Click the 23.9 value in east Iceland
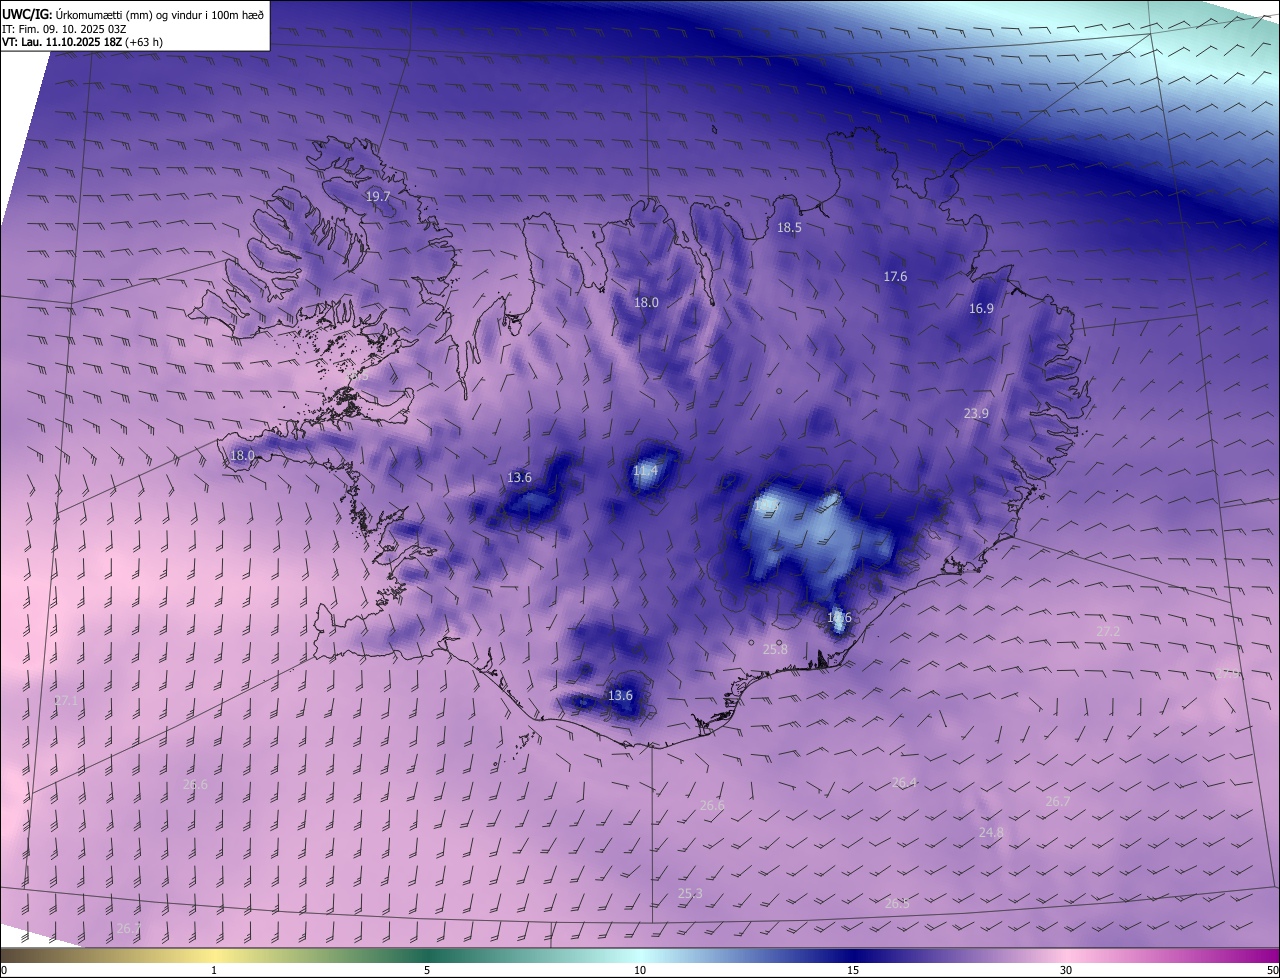Screen dimensions: 1280x978 coord(976,413)
